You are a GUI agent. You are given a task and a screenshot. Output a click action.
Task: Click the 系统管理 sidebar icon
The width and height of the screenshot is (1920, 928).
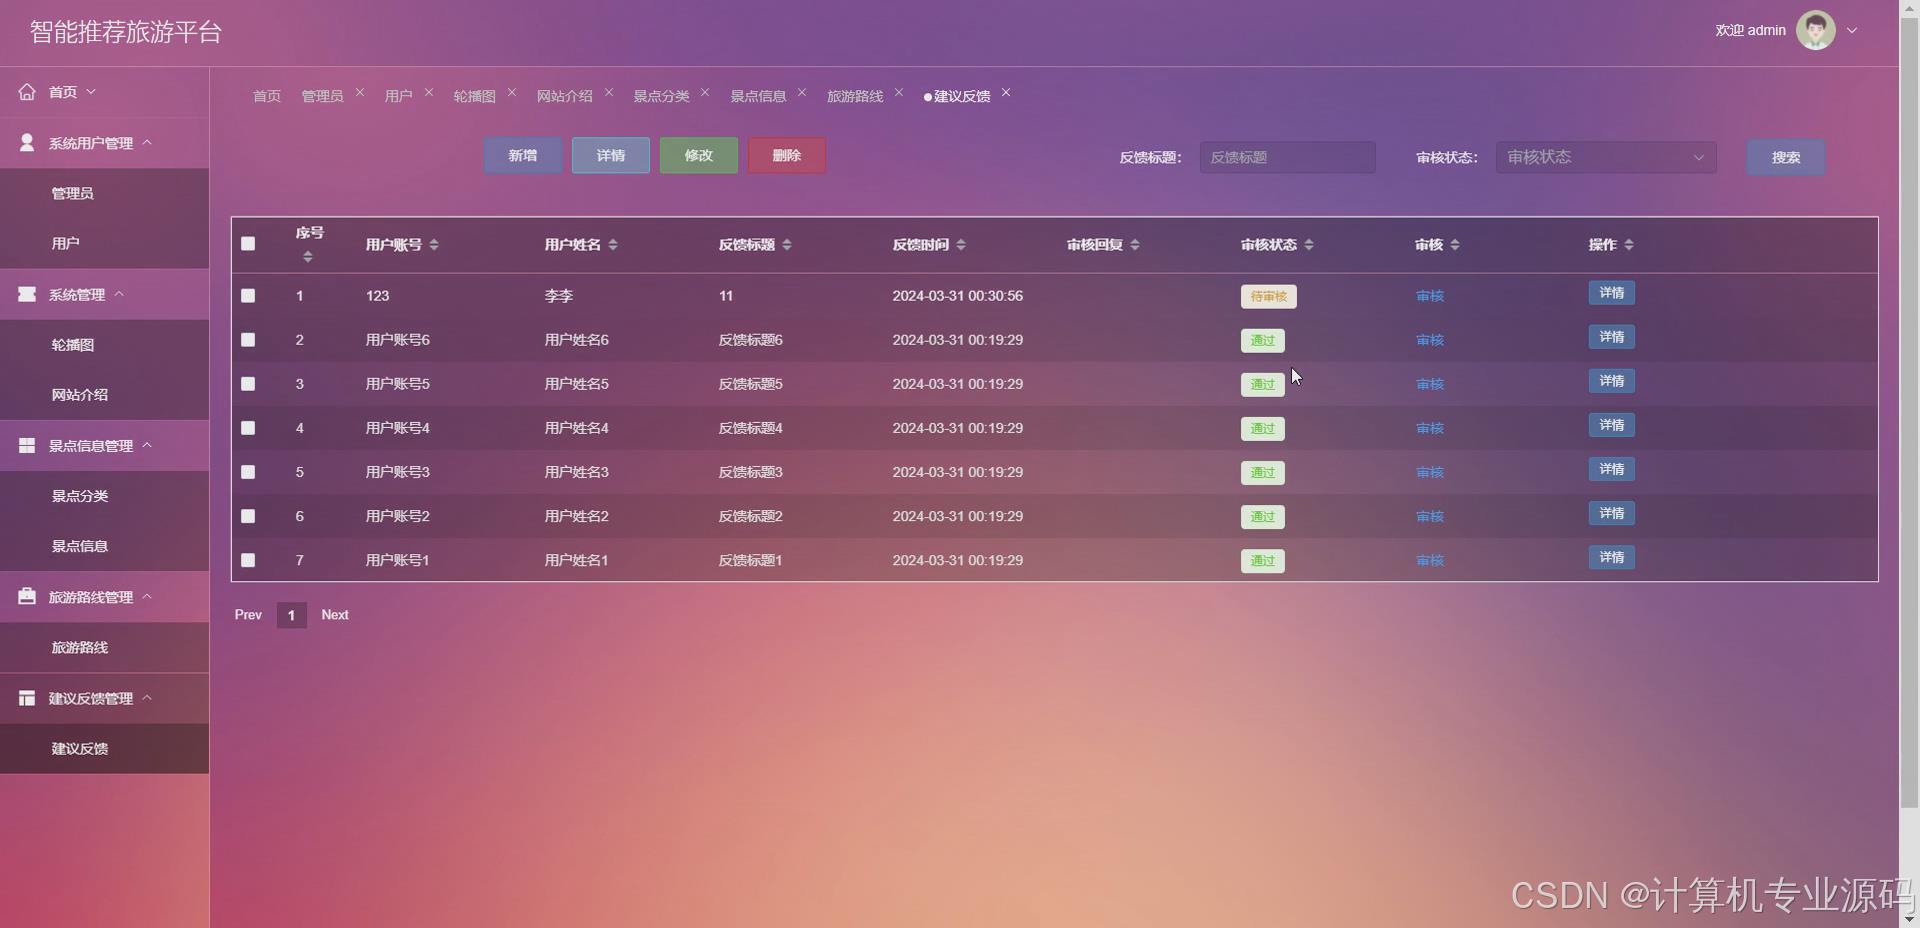26,294
